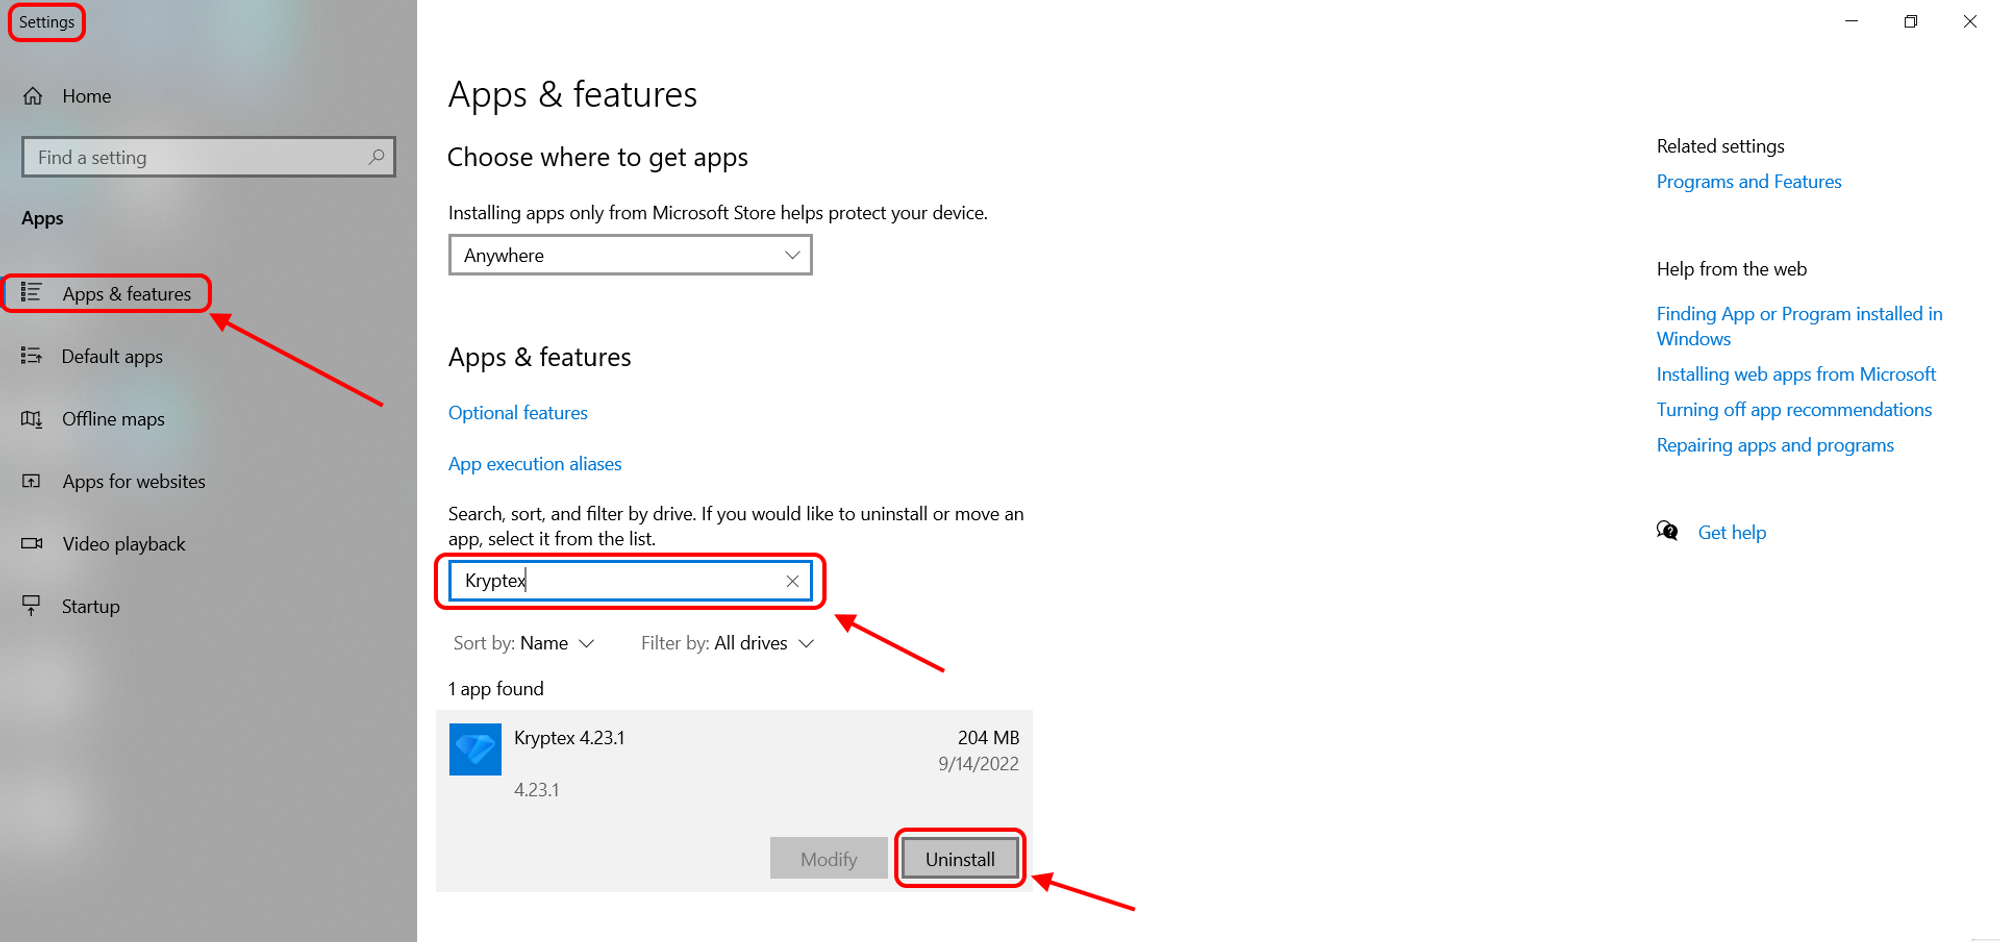Click the Find a setting search box
Screen dimensions: 2000x942
[x=209, y=157]
